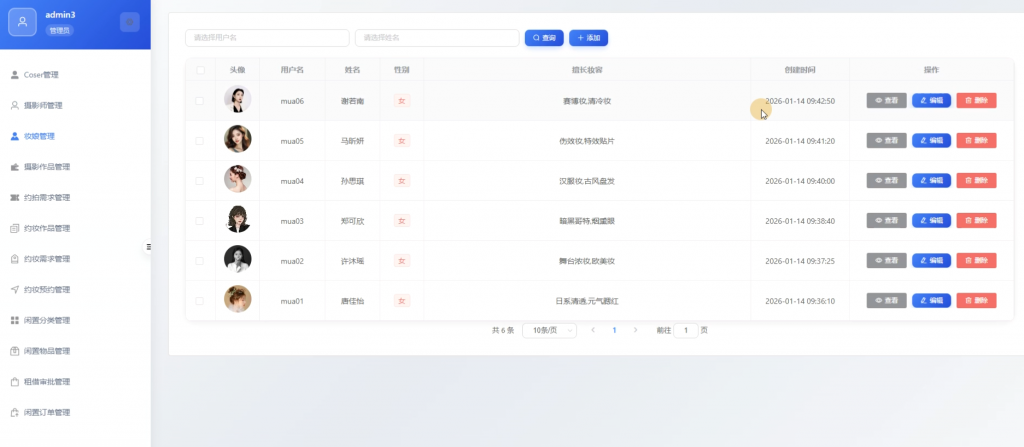Check the checkbox for row mua04

click(x=199, y=181)
